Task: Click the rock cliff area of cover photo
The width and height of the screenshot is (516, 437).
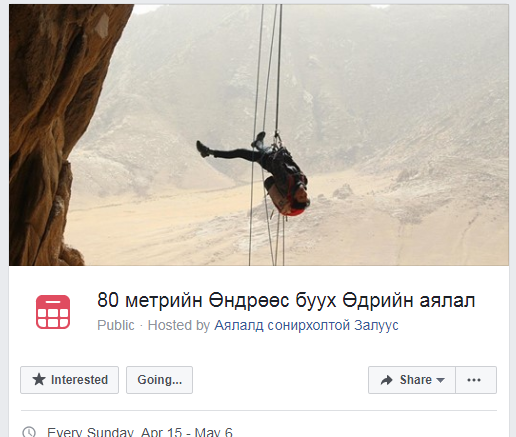Action: pyautogui.click(x=50, y=133)
